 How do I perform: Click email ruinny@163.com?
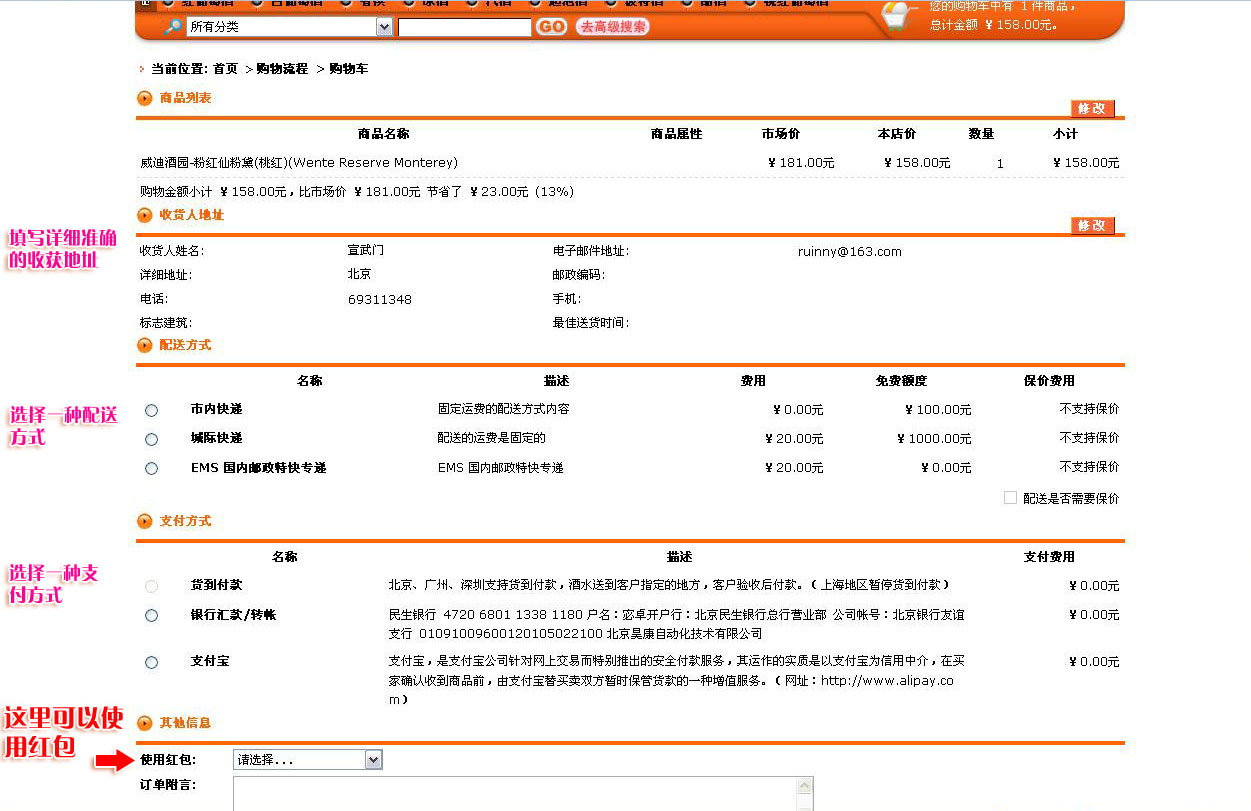tap(850, 252)
